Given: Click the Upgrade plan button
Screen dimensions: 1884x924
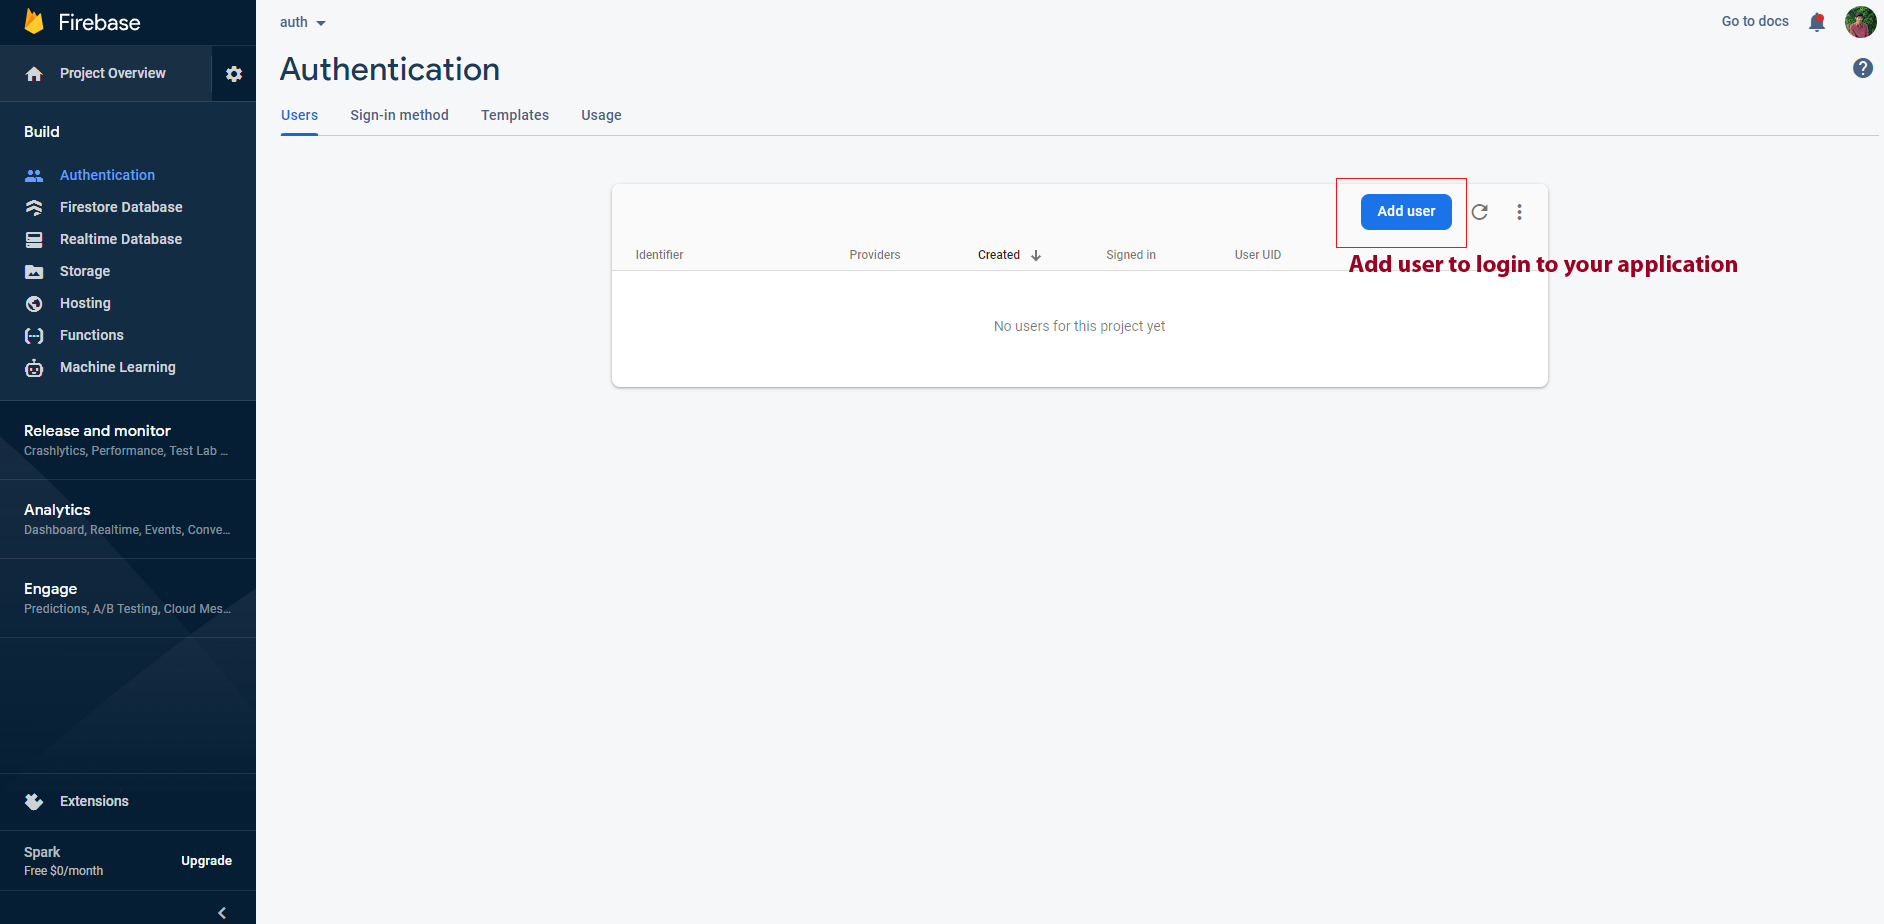Looking at the screenshot, I should click(x=206, y=861).
